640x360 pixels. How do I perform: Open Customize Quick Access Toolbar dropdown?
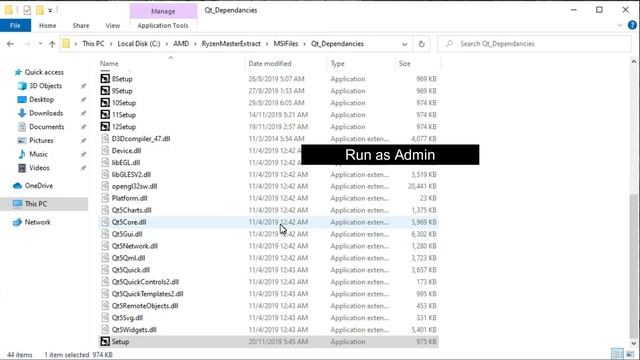50,11
